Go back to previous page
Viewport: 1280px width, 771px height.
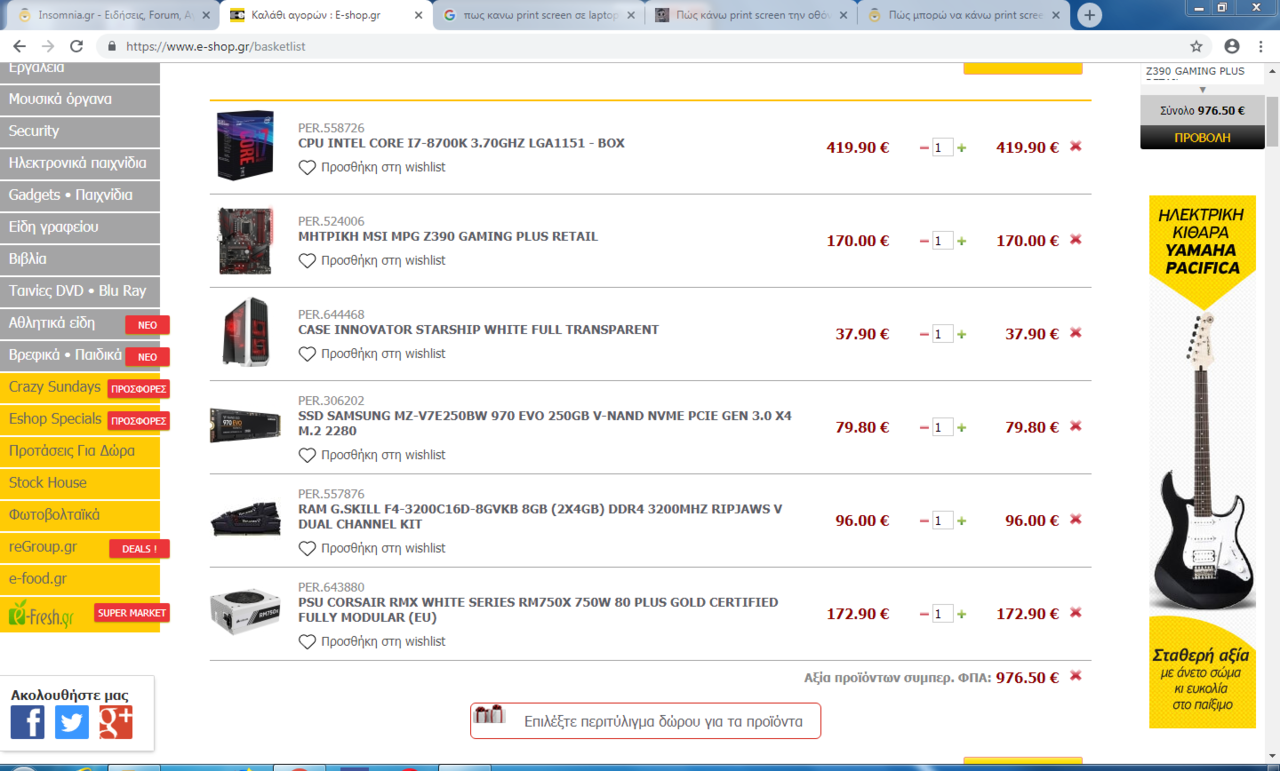19,46
